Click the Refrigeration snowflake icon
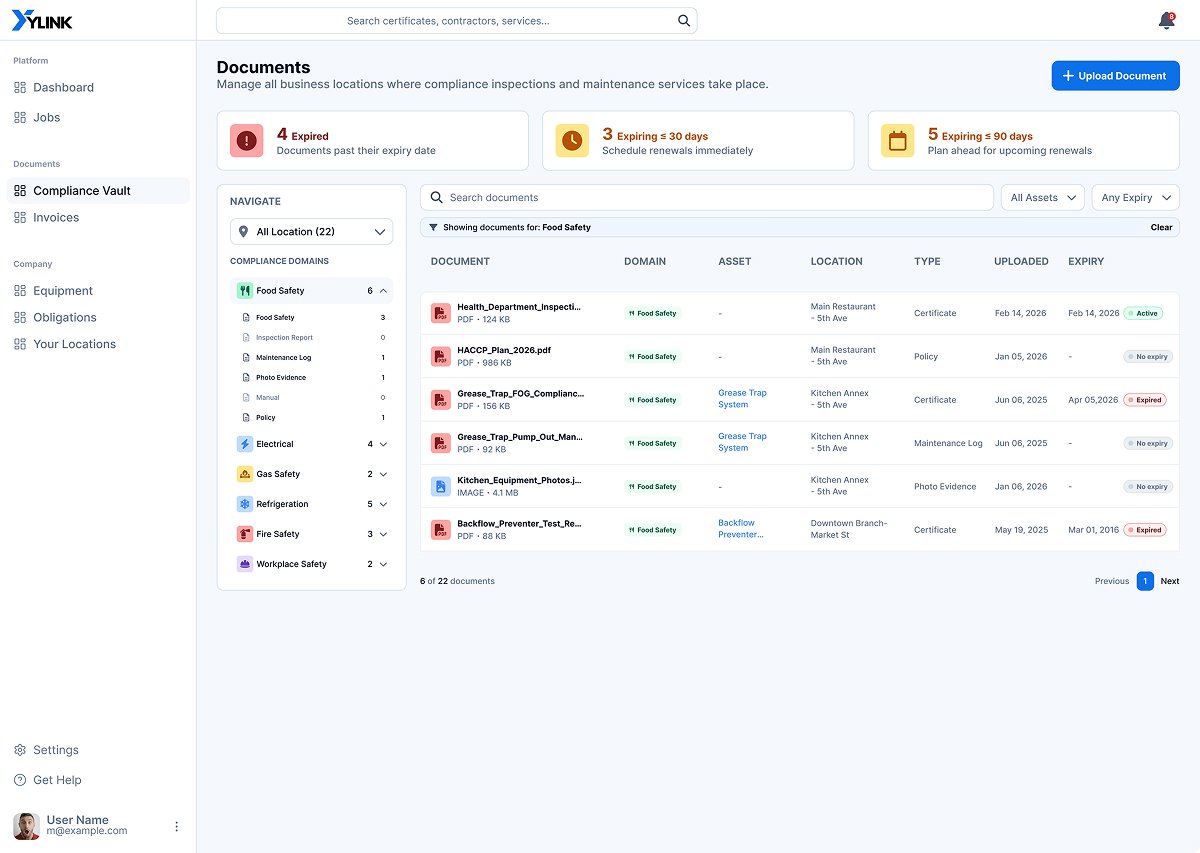 tap(245, 504)
